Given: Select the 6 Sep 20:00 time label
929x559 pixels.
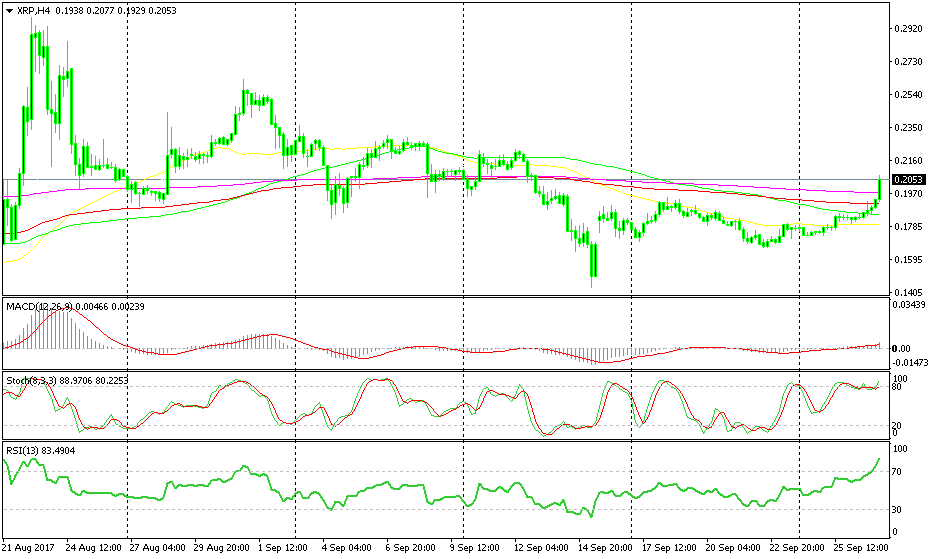Looking at the screenshot, I should pos(410,547).
